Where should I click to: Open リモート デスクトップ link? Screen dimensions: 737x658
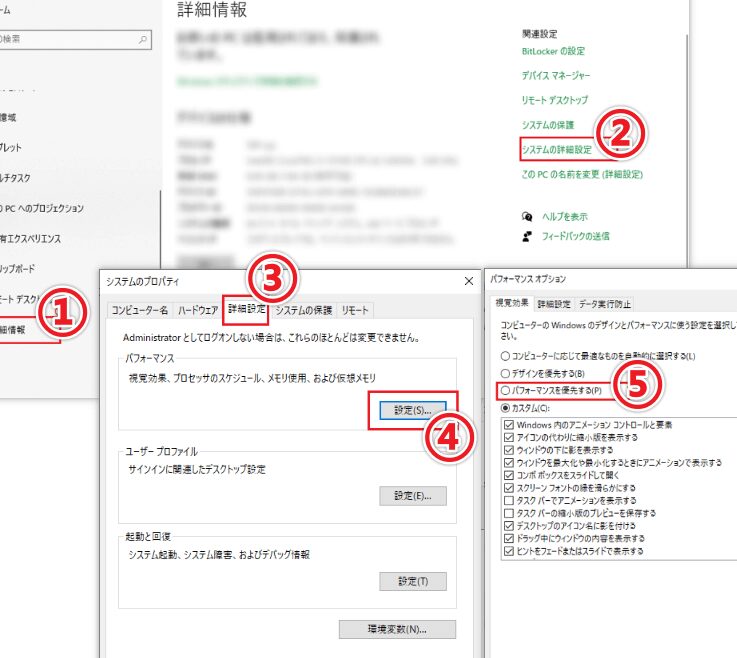(x=555, y=100)
